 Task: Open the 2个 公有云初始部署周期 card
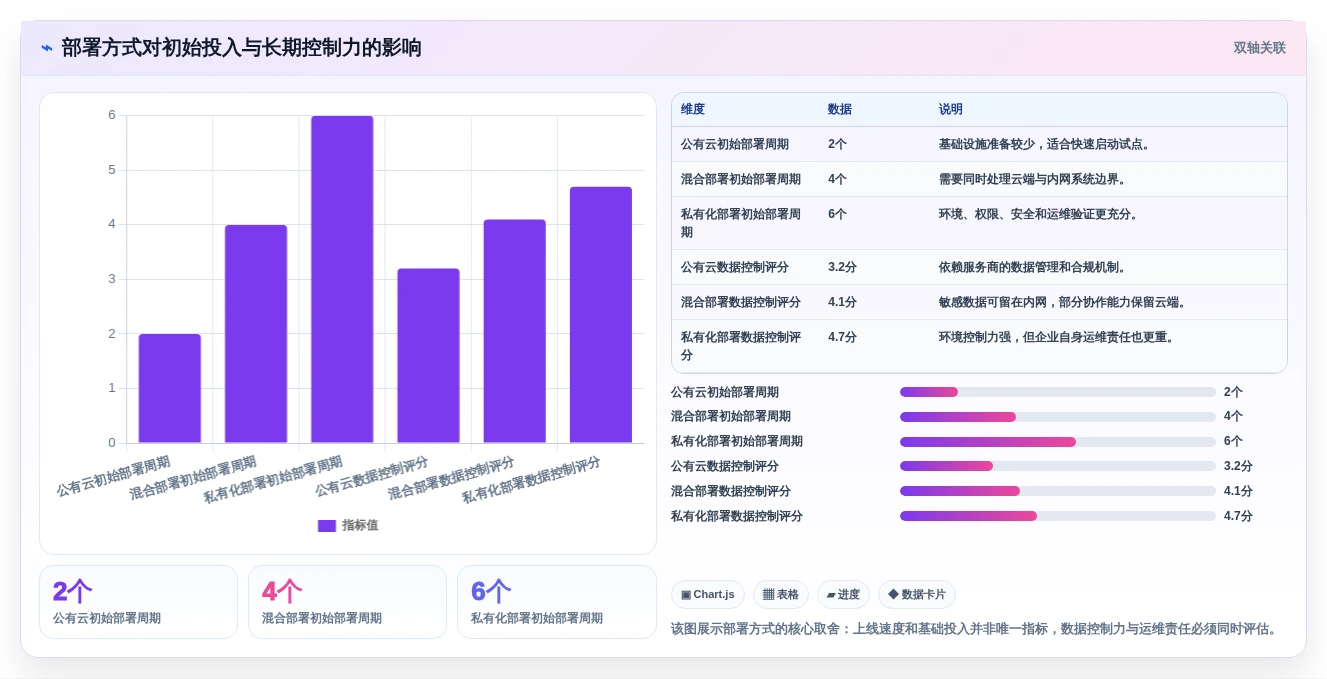coord(138,602)
